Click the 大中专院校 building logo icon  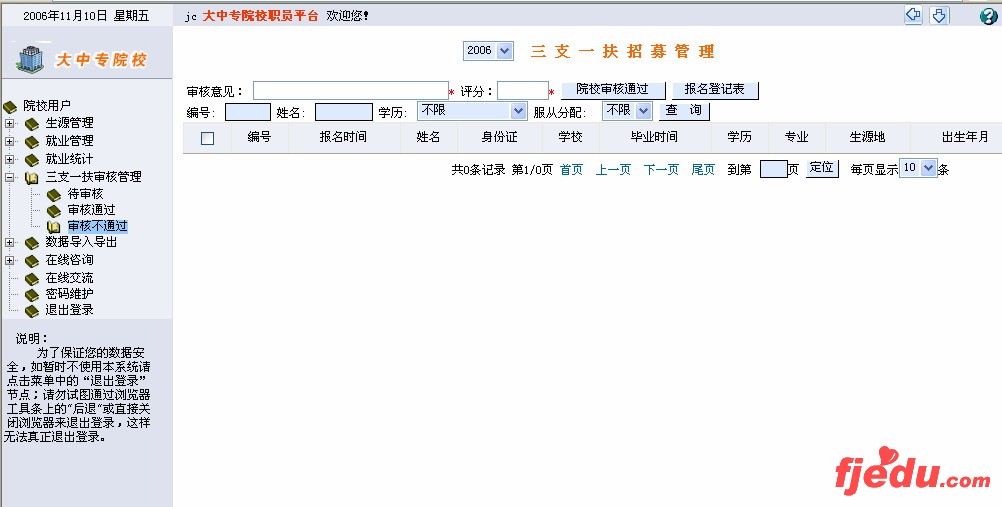(x=29, y=59)
